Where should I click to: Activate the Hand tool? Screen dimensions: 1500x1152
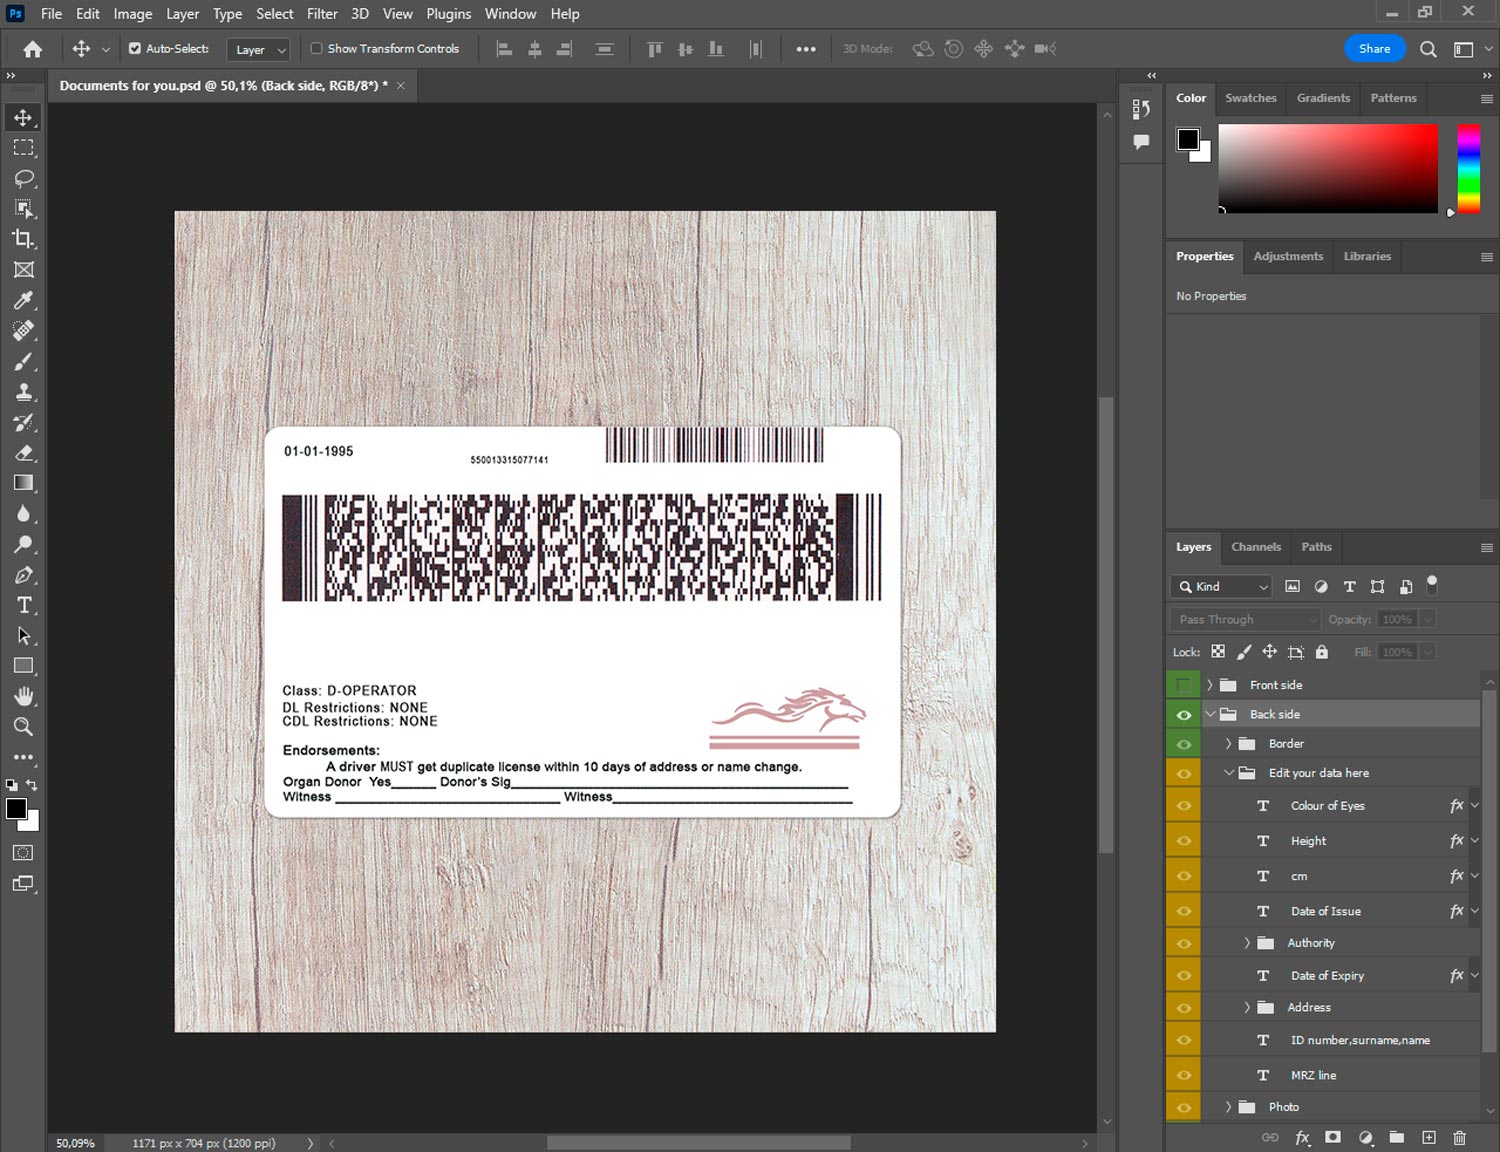coord(23,696)
